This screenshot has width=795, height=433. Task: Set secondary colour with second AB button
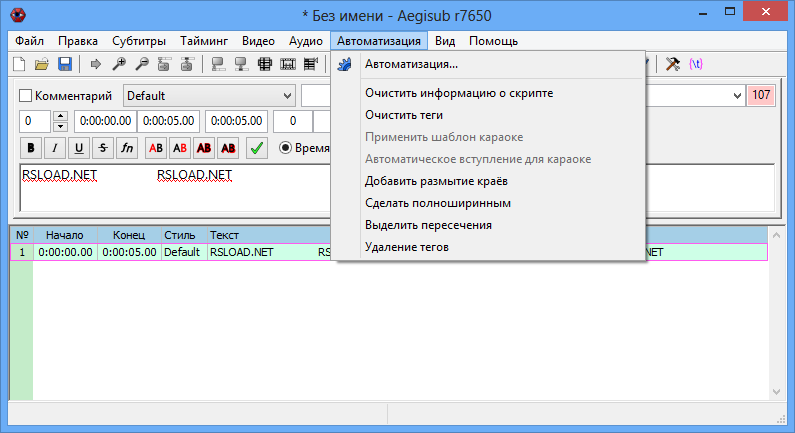(x=179, y=148)
